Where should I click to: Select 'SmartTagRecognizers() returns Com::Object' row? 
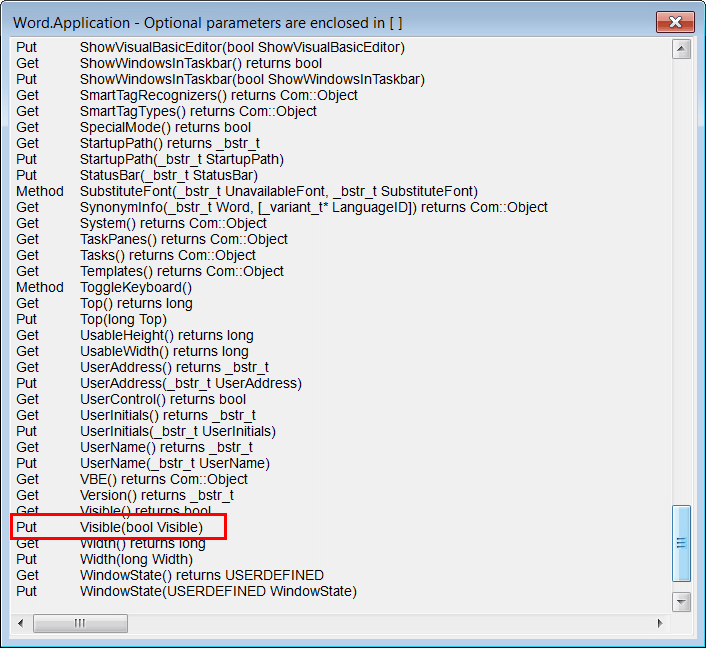point(187,95)
